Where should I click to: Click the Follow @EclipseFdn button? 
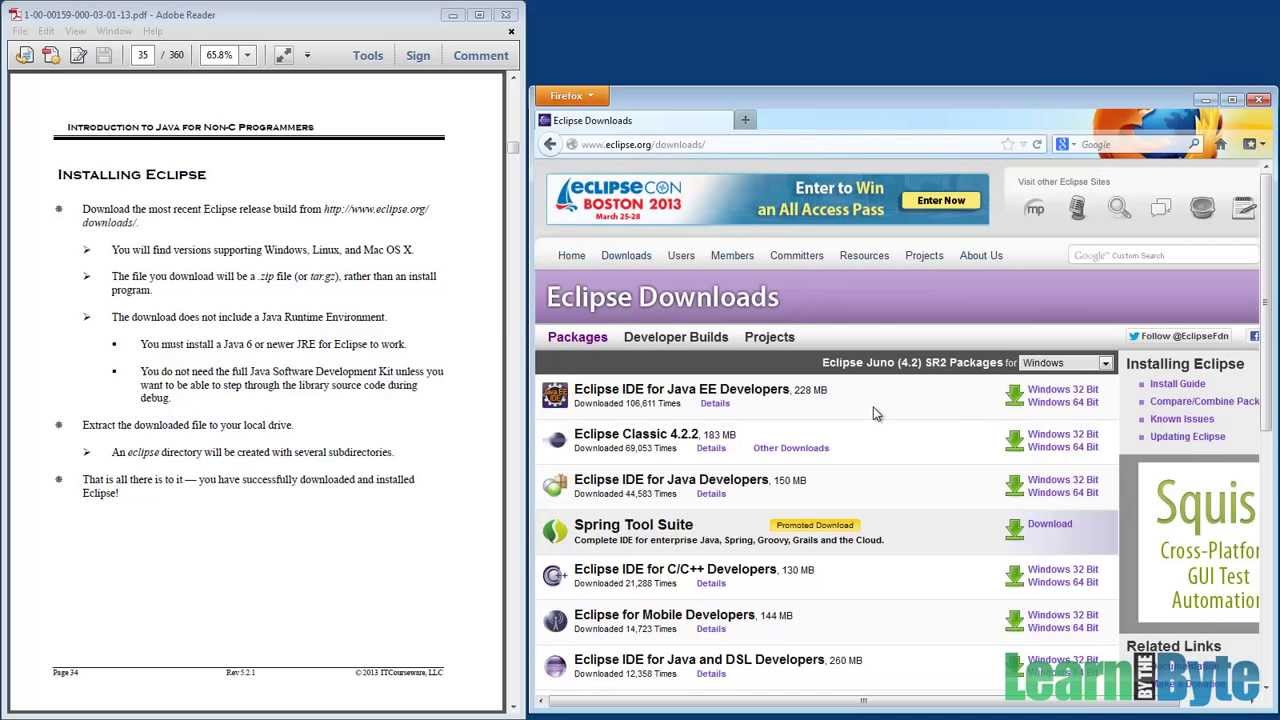coord(1179,336)
